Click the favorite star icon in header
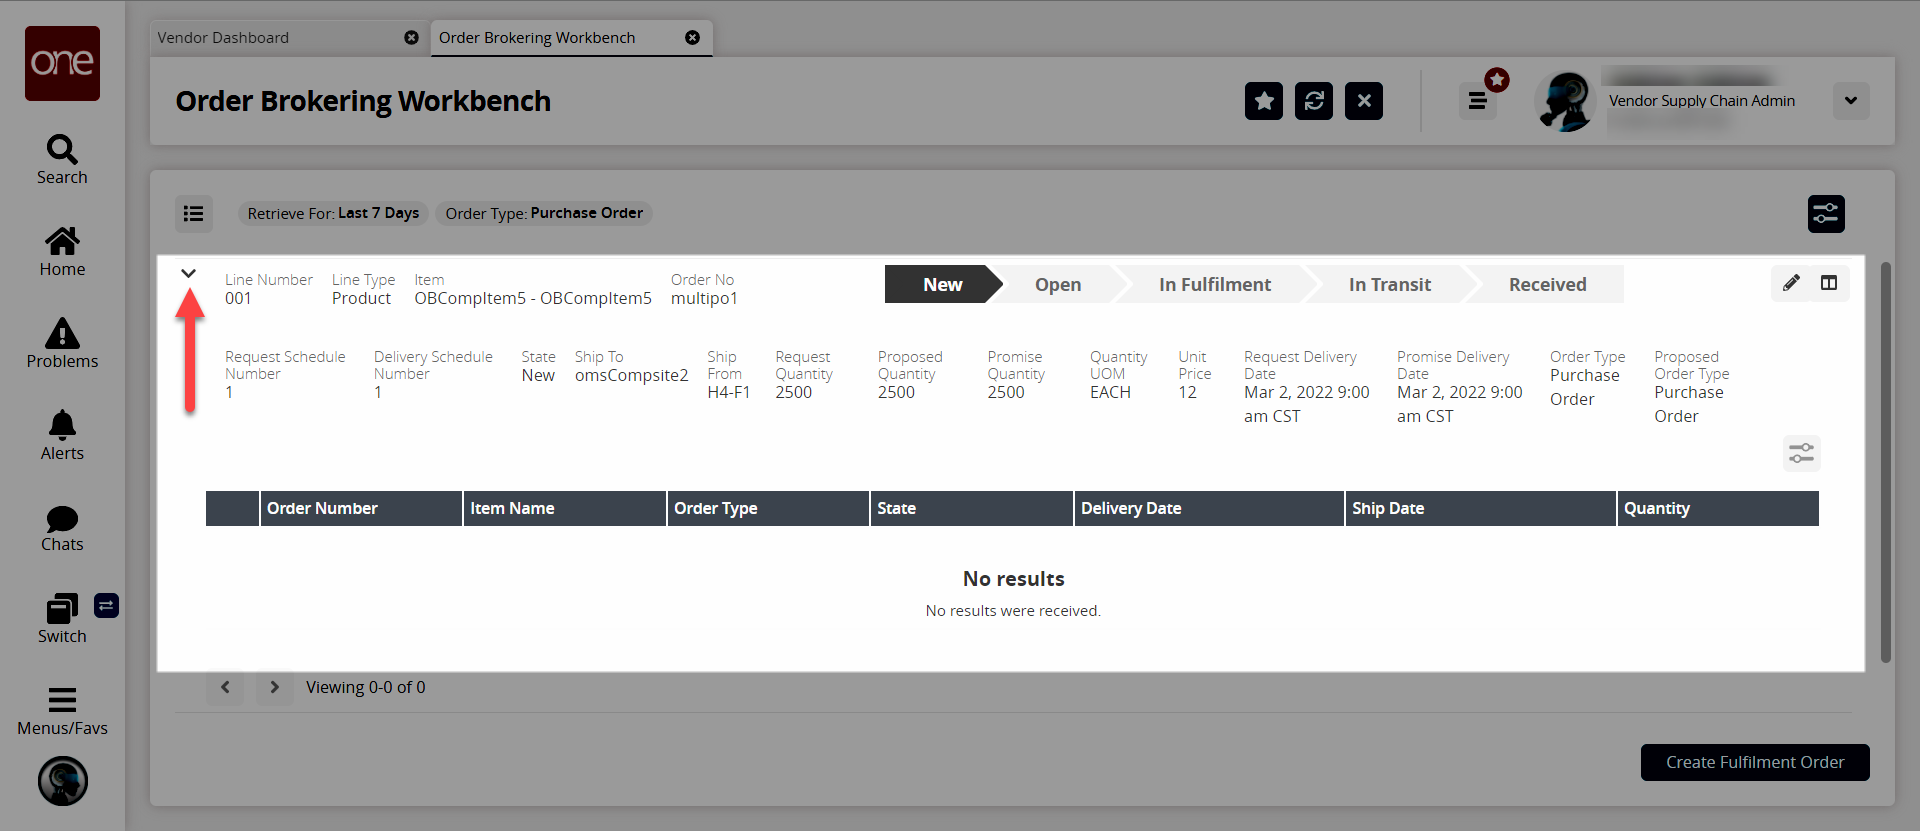1920x831 pixels. click(1263, 101)
